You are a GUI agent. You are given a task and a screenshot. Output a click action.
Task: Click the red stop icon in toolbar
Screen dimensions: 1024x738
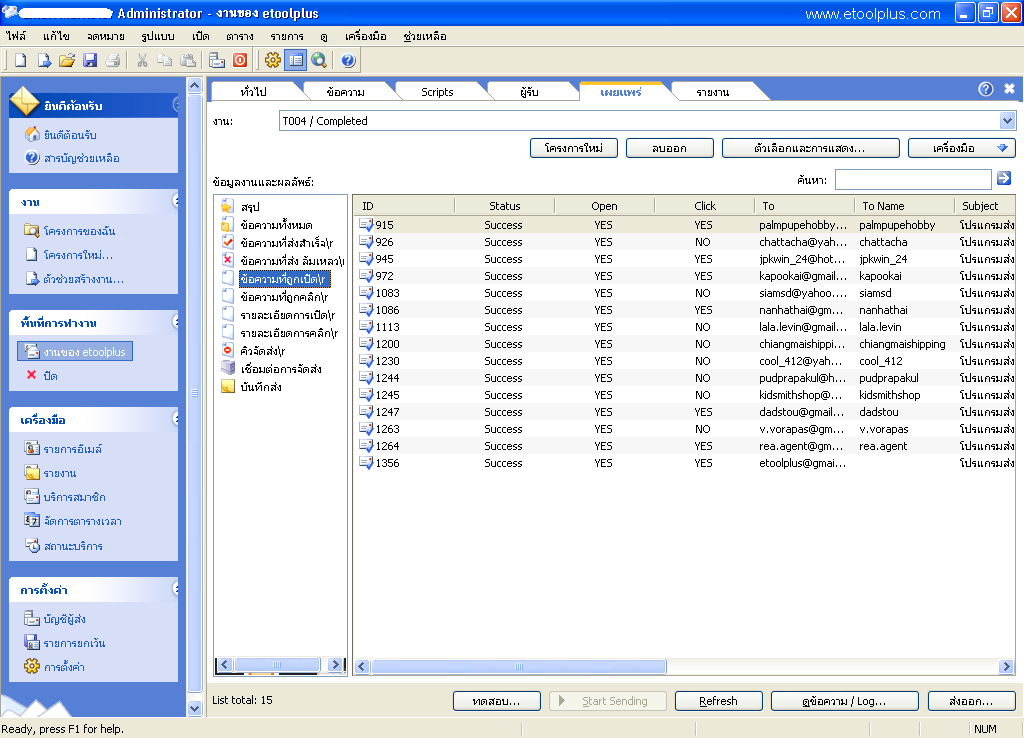tap(240, 60)
